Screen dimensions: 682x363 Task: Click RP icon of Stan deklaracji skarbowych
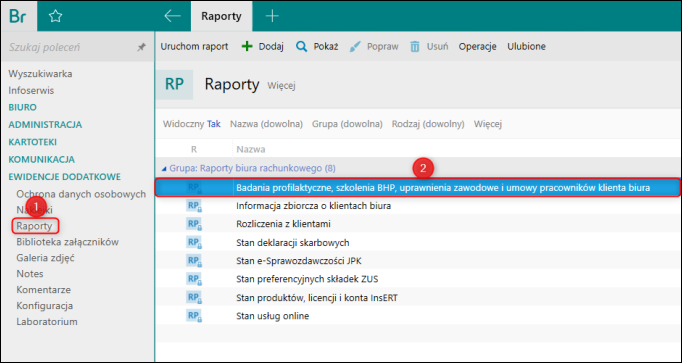pos(194,243)
